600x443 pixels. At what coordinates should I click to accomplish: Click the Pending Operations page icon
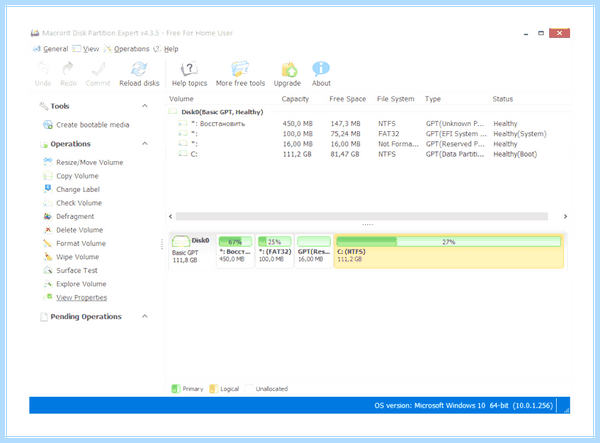click(x=44, y=317)
